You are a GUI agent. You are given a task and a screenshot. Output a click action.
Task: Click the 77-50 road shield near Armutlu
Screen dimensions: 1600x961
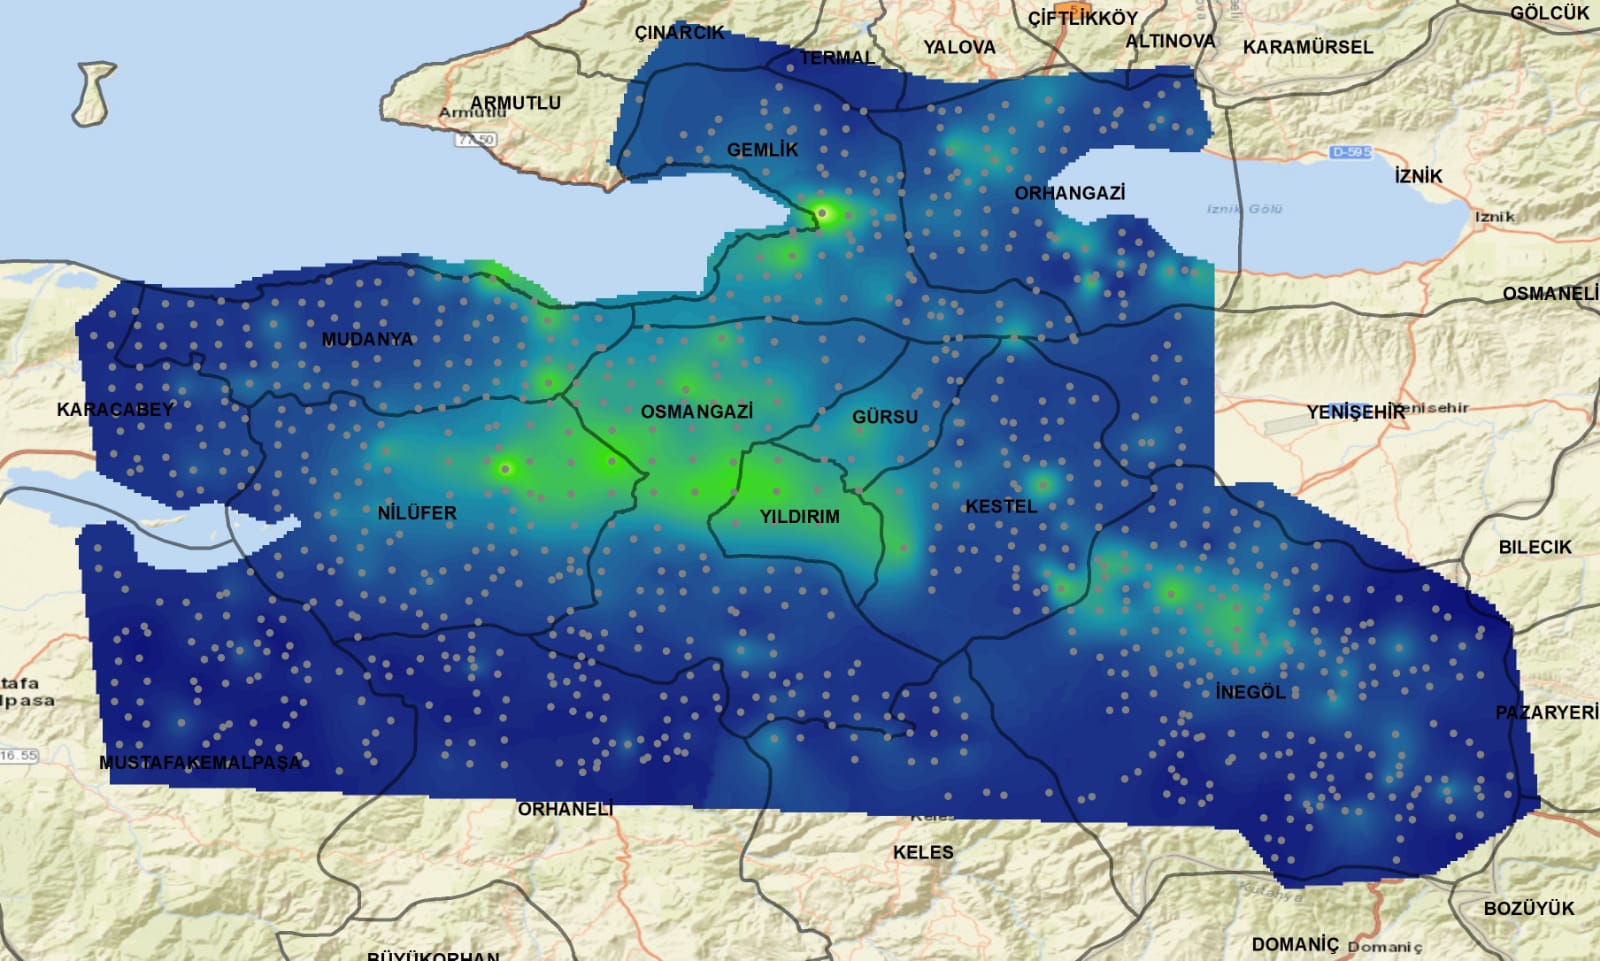pos(476,139)
